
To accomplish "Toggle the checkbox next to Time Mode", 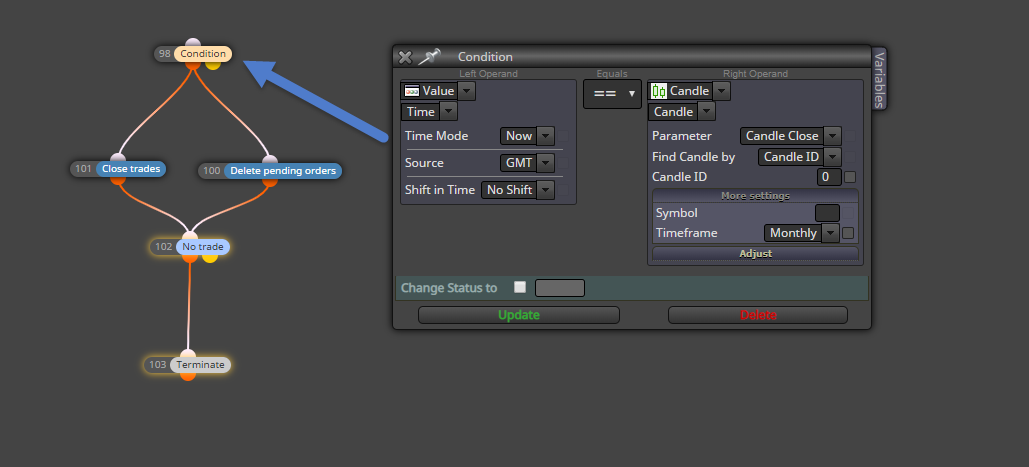I will coord(563,136).
